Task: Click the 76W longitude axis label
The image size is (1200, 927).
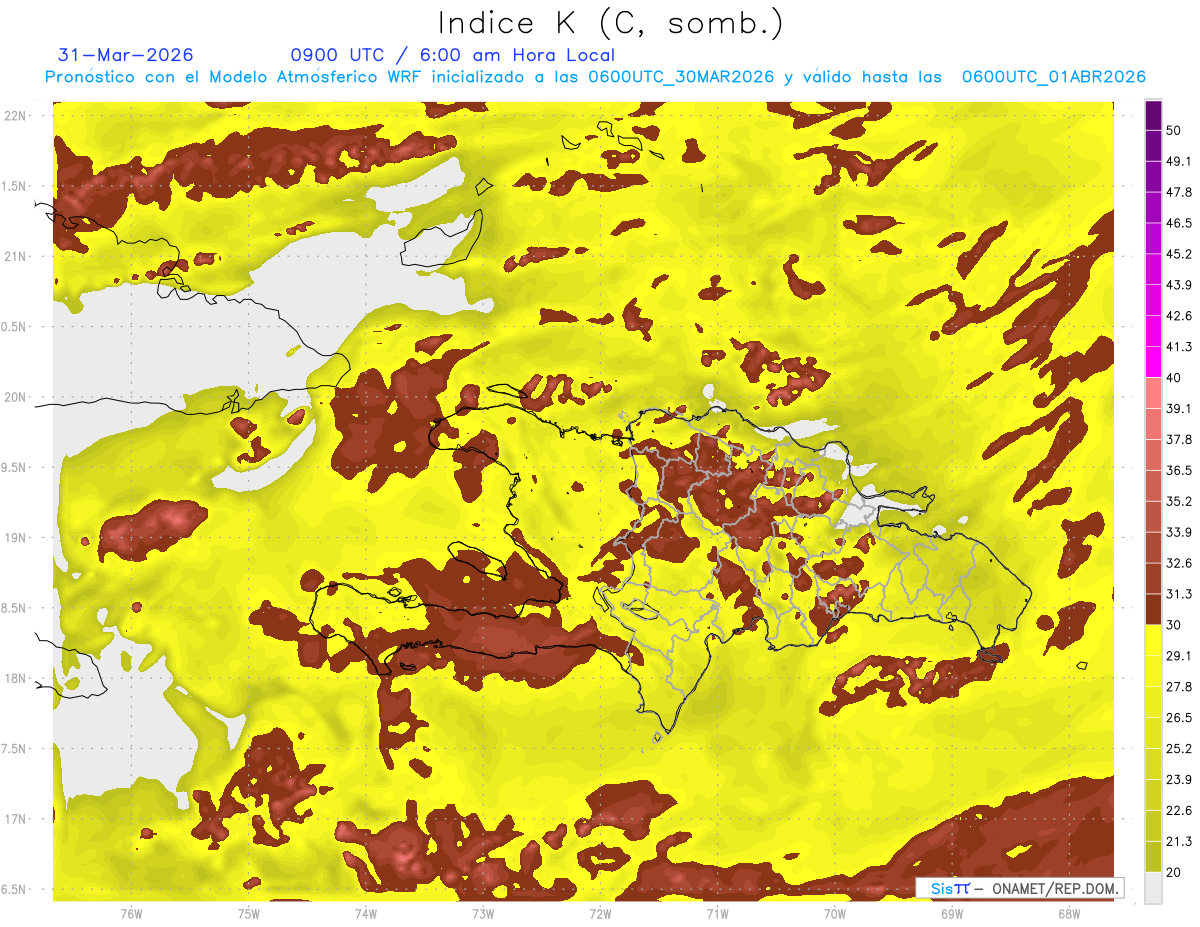Action: (131, 913)
